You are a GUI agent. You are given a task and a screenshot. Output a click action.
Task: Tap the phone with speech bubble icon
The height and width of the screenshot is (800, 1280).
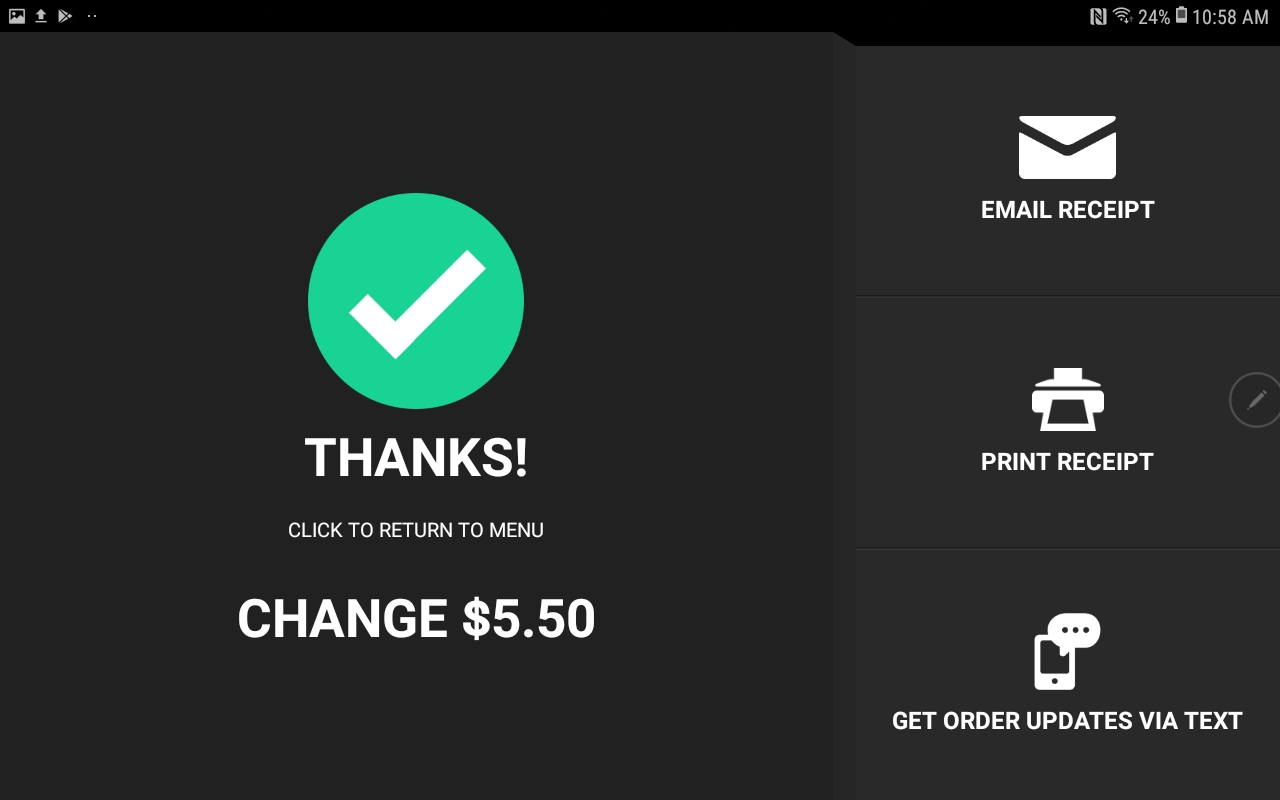point(1067,651)
